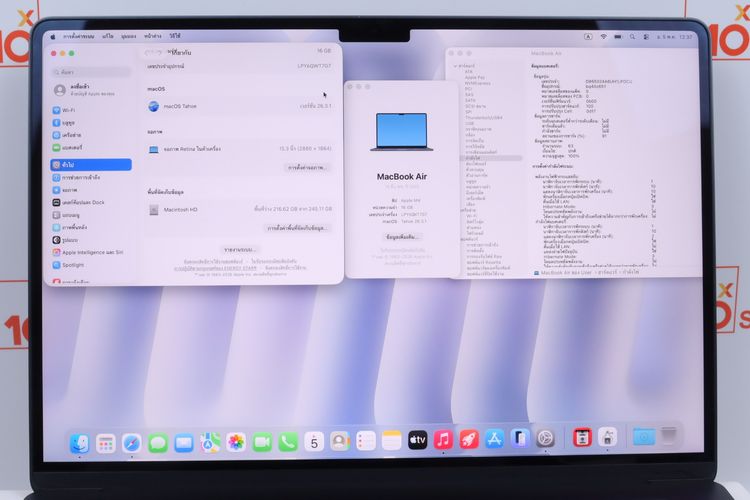This screenshot has height=500, width=750.
Task: Click the input source A indicator
Action: click(588, 36)
